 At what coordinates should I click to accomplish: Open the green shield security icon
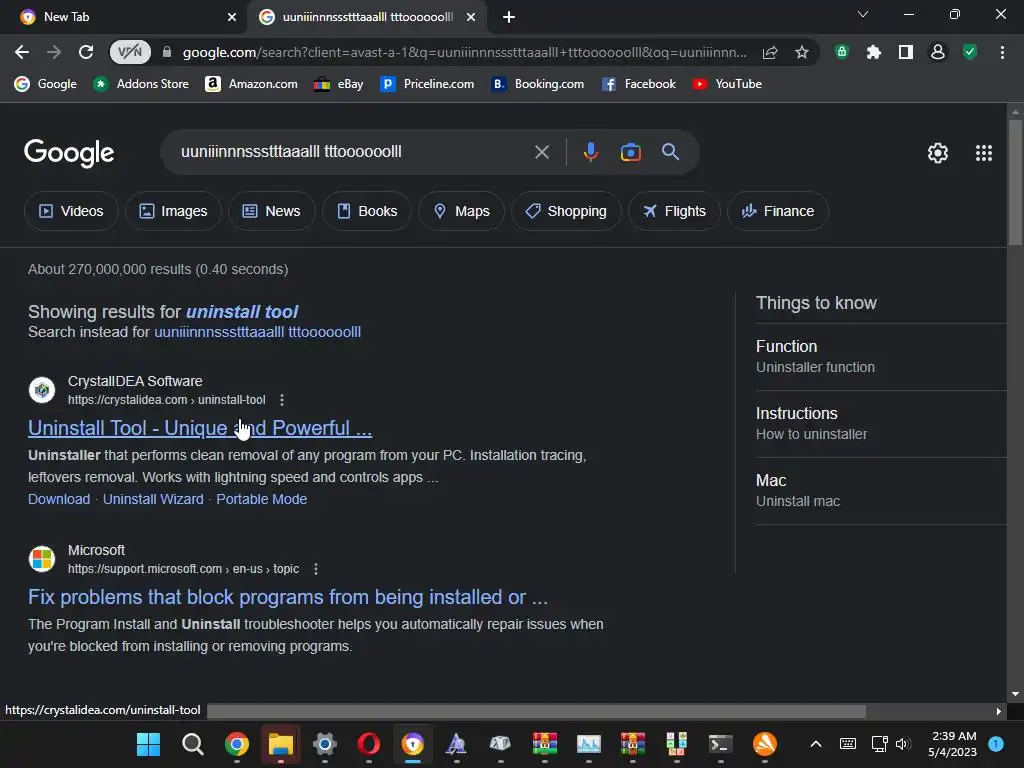point(970,52)
